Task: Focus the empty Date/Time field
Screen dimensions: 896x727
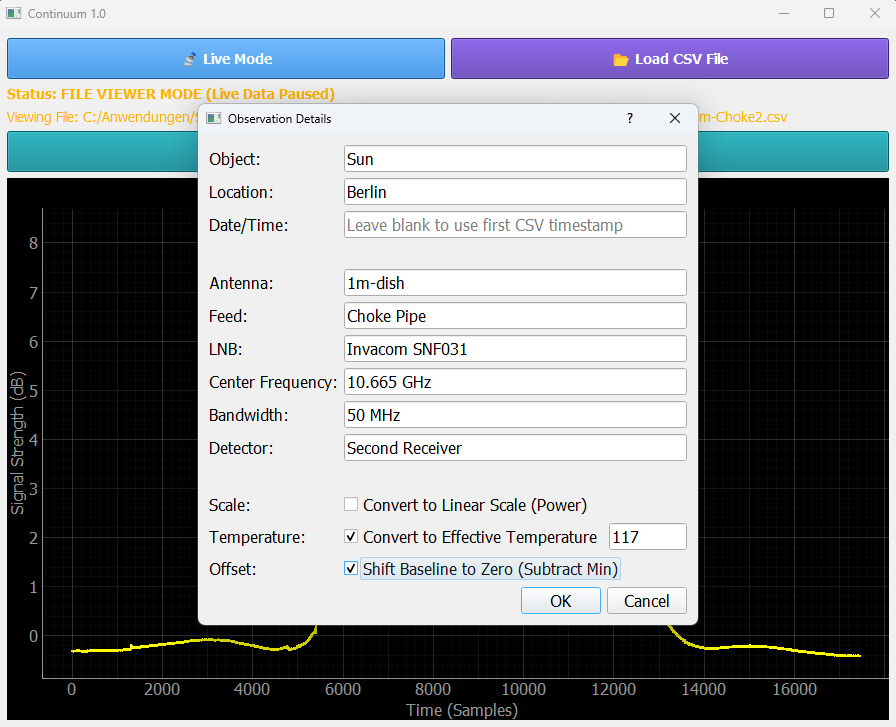Action: (515, 225)
